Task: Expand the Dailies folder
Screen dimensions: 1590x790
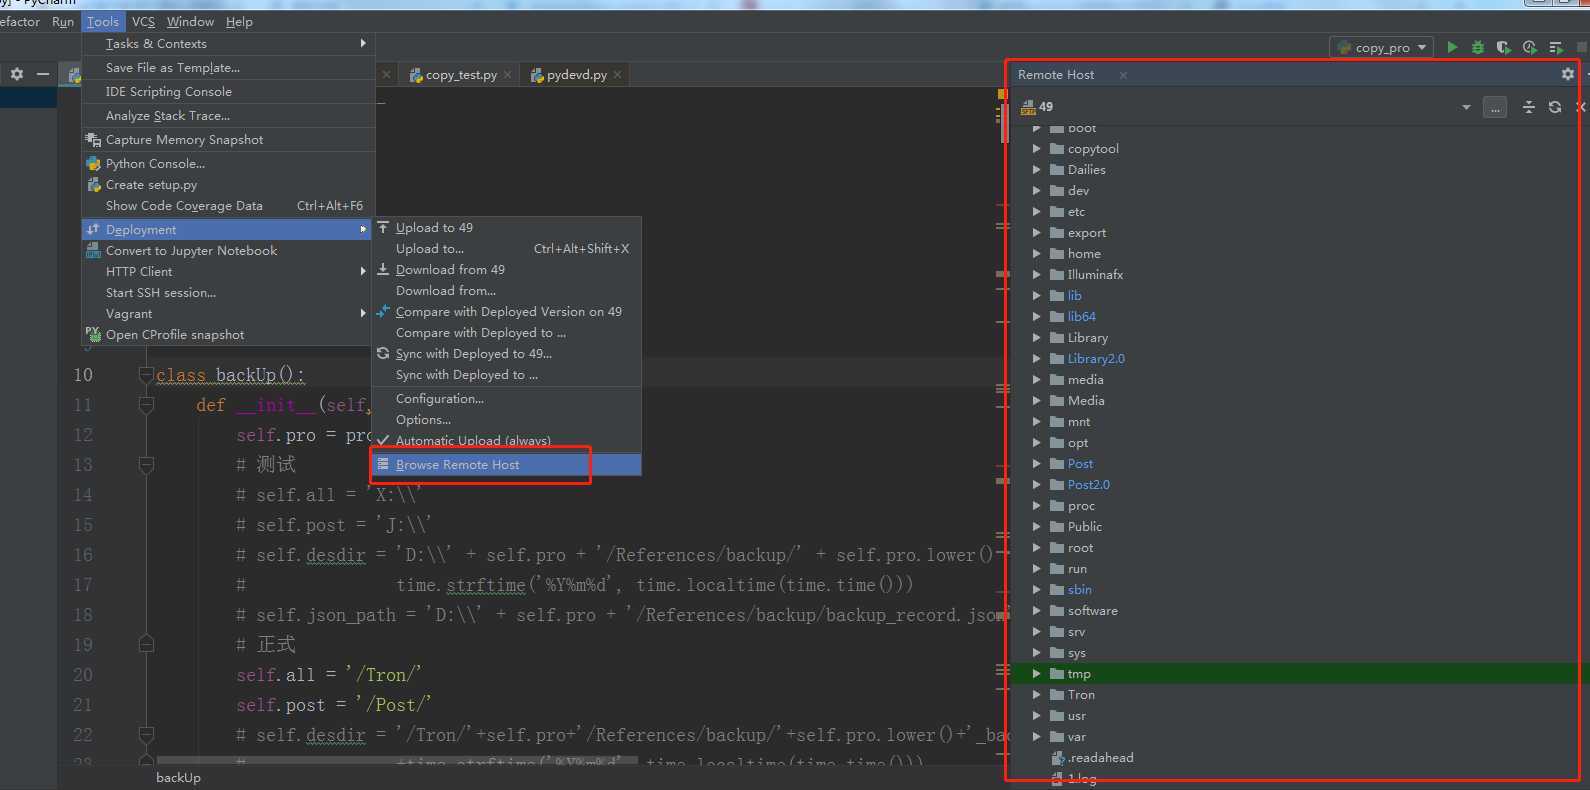Action: click(1037, 169)
